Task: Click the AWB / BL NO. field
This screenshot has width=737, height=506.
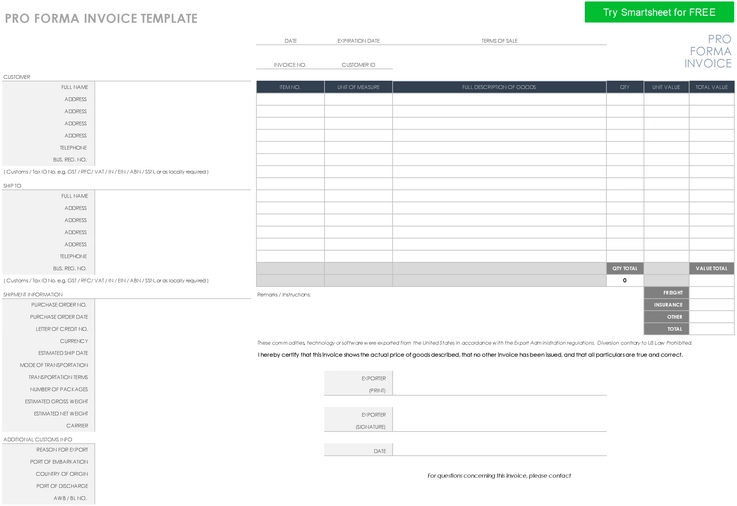Action: click(173, 498)
